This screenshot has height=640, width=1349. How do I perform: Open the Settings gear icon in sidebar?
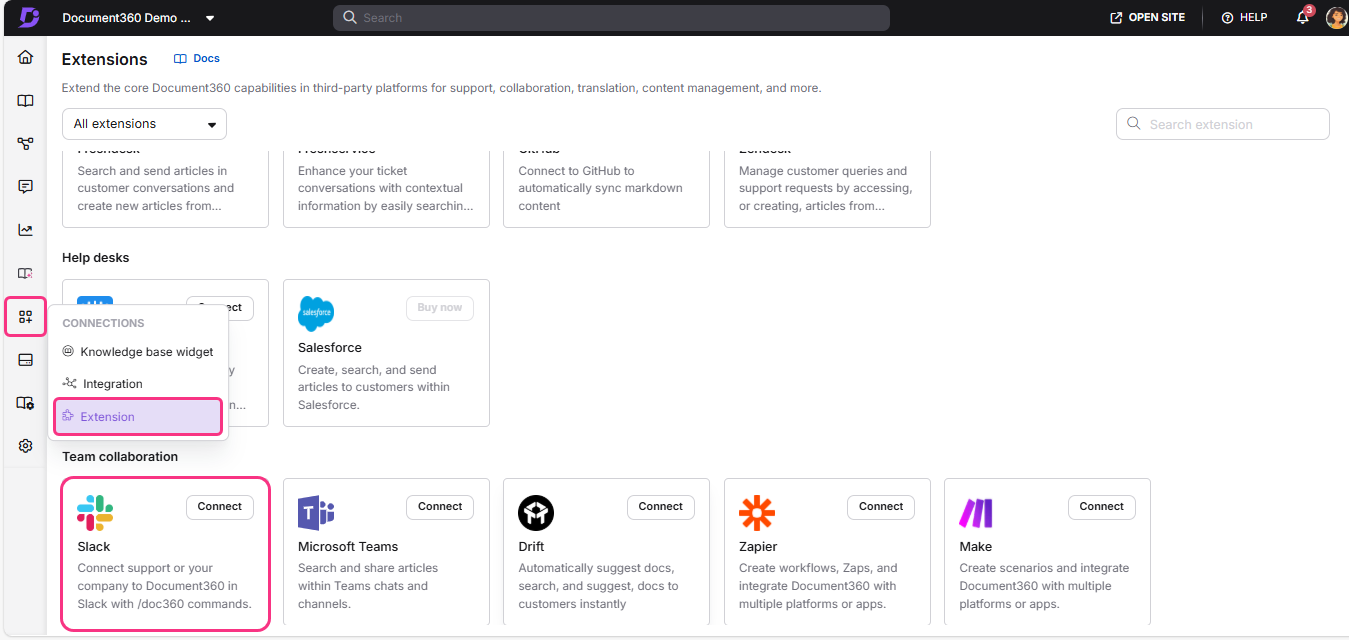click(x=26, y=446)
